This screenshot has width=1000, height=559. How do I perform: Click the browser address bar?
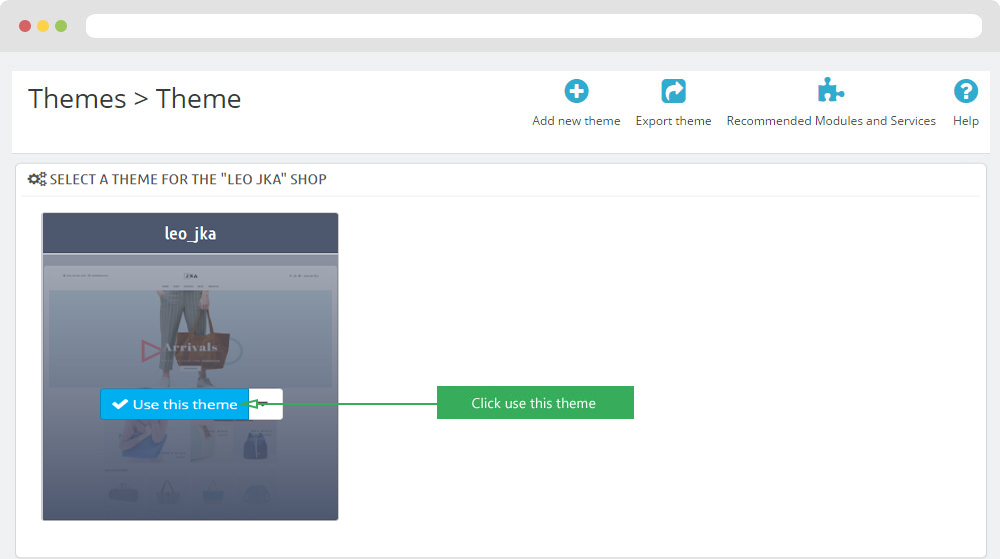point(534,26)
